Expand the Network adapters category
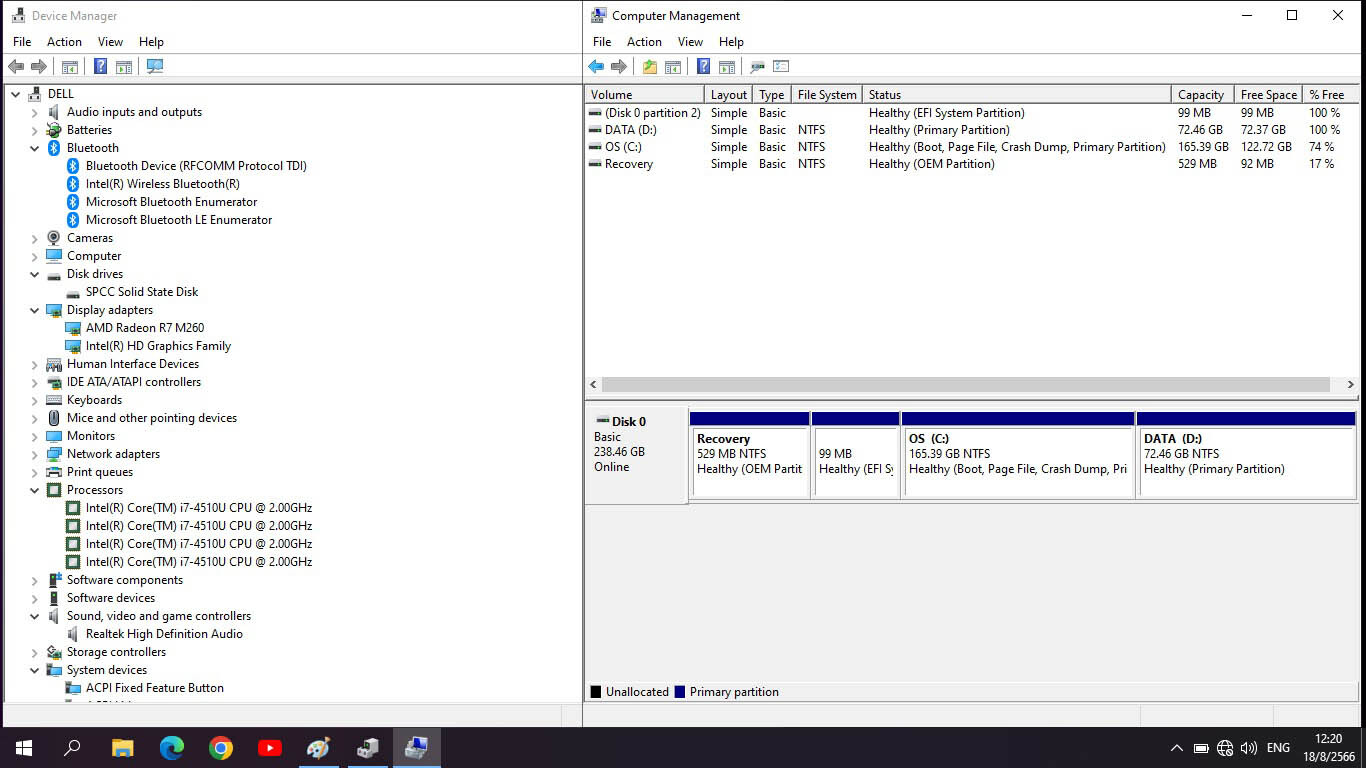This screenshot has height=768, width=1366. [35, 454]
